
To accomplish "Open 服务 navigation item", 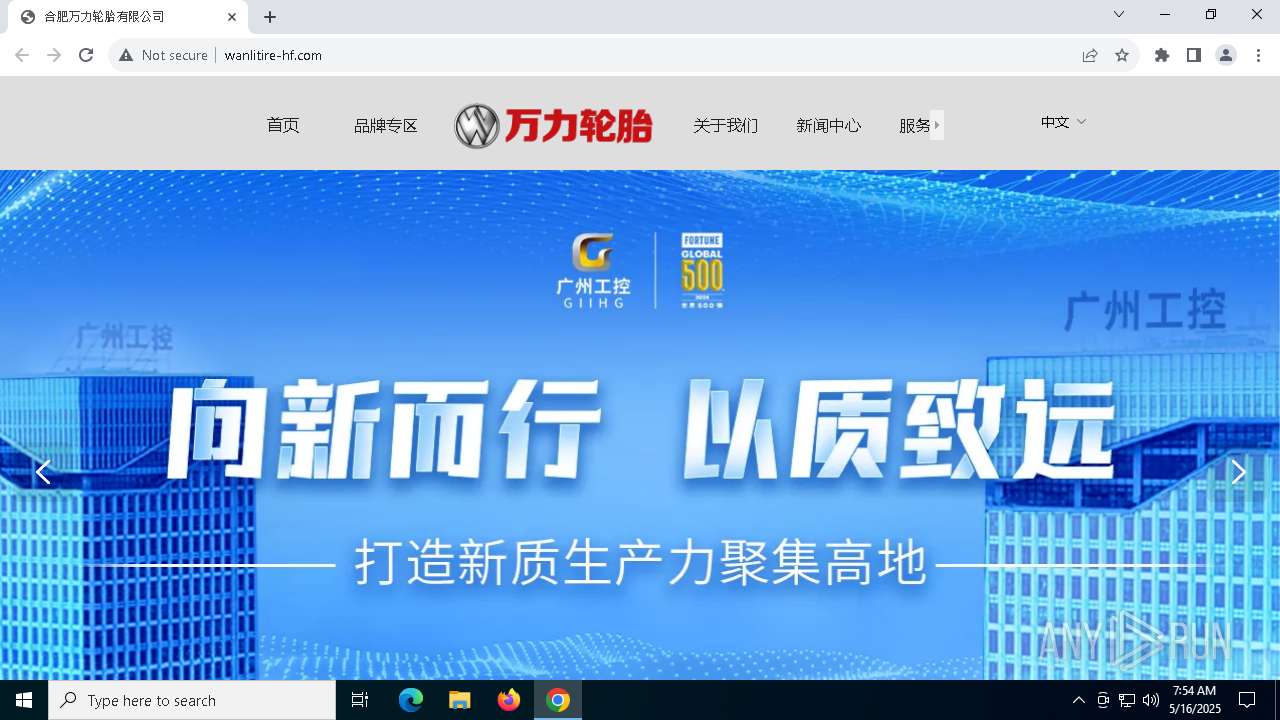I will click(x=915, y=125).
